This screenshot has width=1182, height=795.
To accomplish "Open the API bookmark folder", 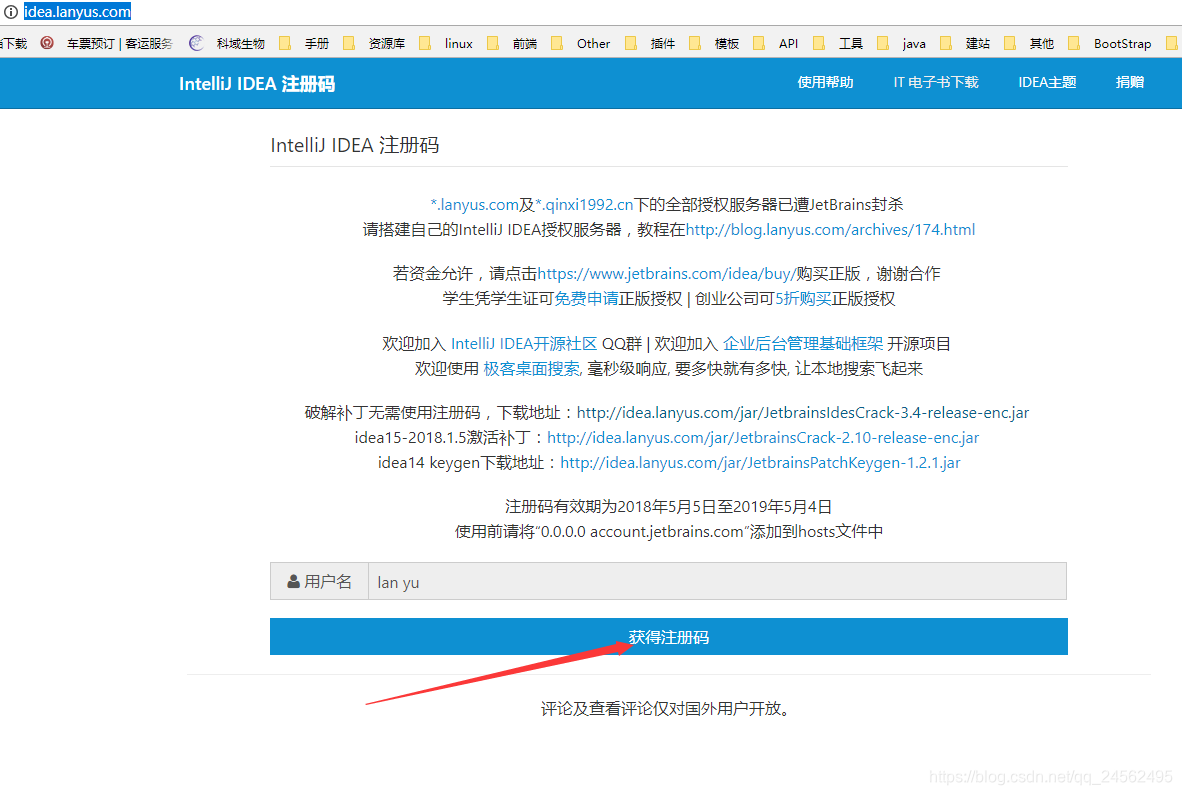I will tap(776, 44).
